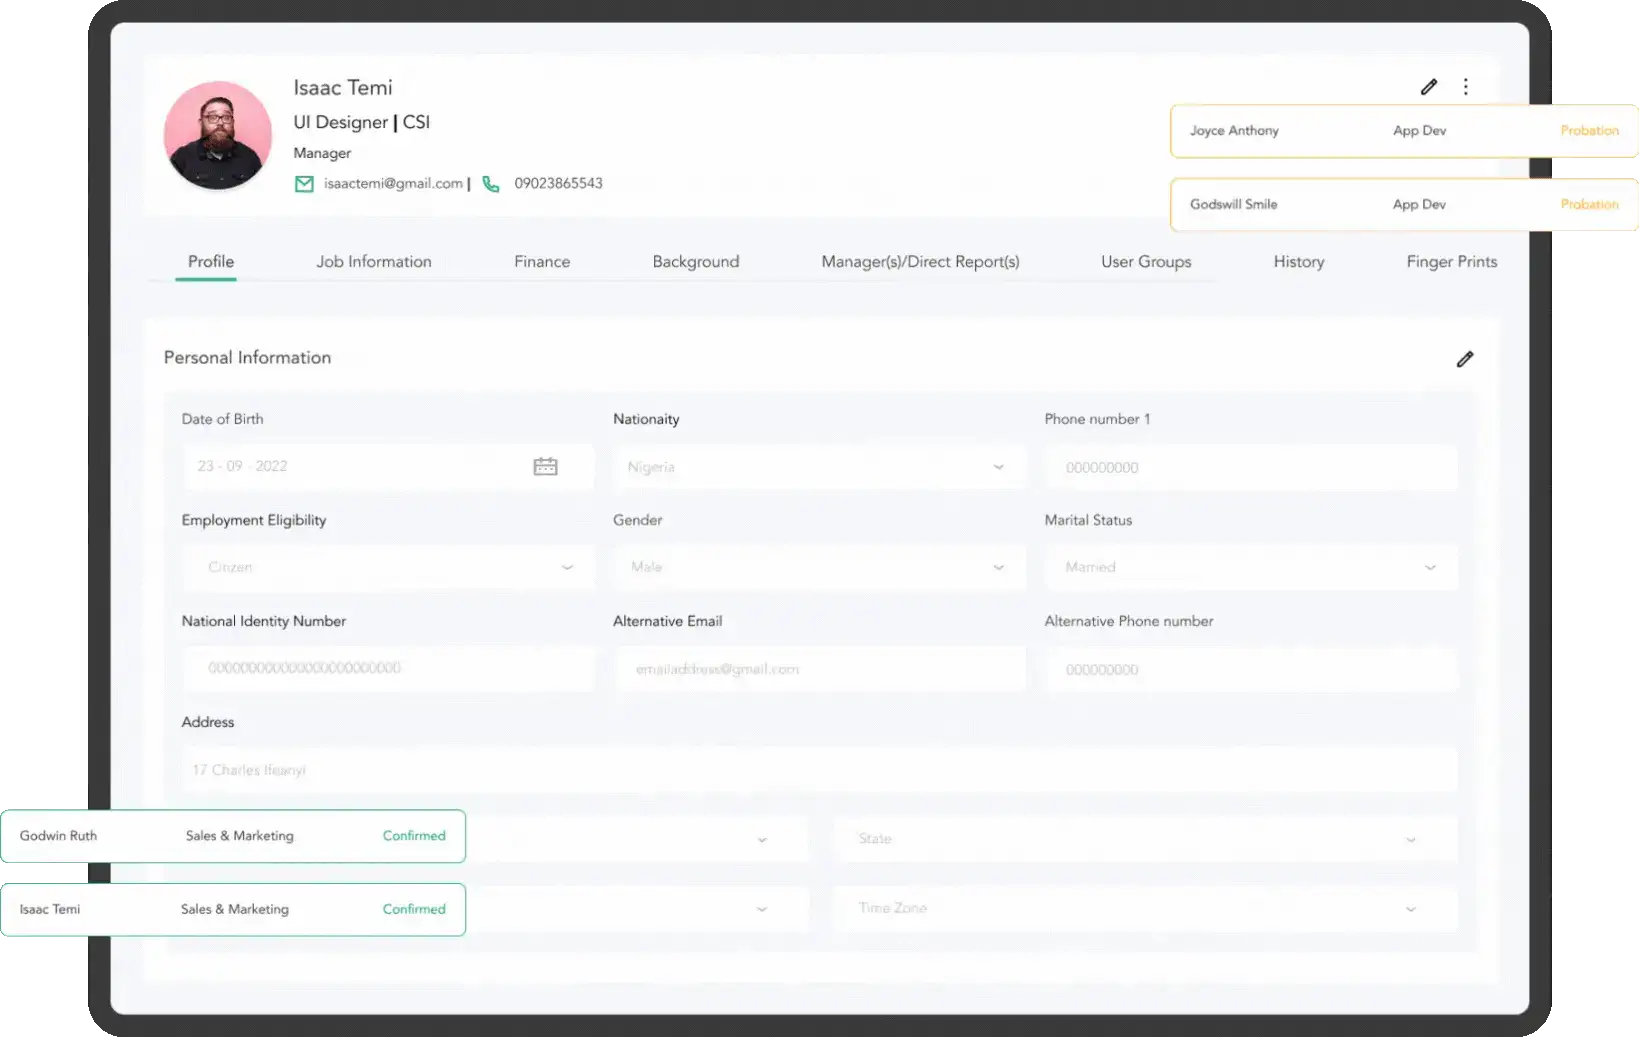This screenshot has width=1640, height=1040.
Task: Click Isaac Temi's profile photo
Action: (x=218, y=136)
